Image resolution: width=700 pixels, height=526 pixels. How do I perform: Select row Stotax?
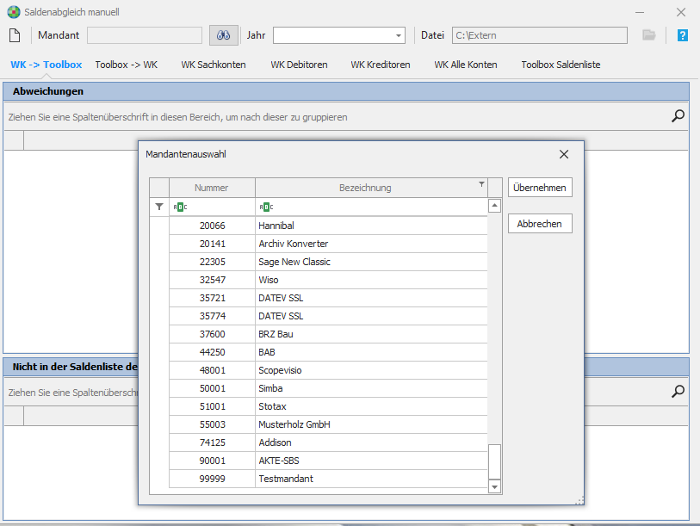328,406
